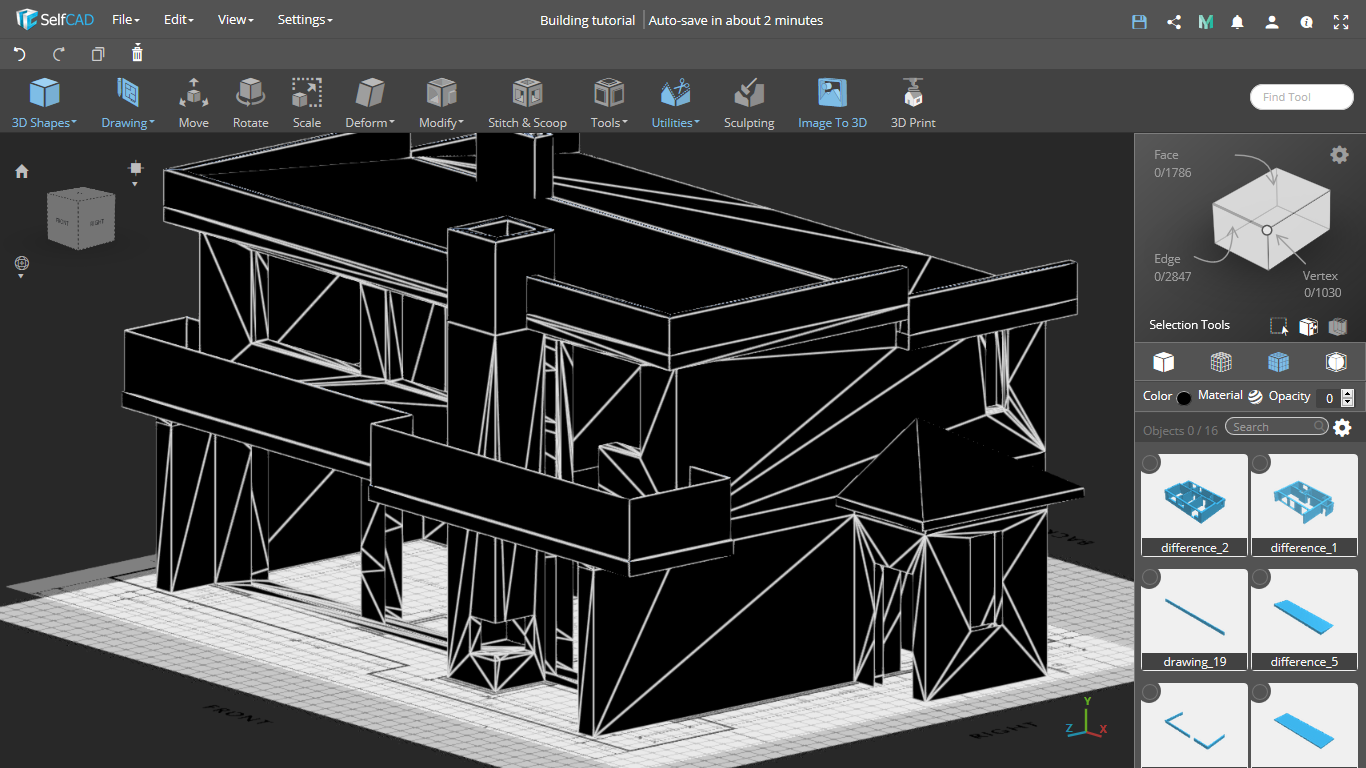Click the Find Tool search box
The image size is (1366, 768).
coord(1301,97)
